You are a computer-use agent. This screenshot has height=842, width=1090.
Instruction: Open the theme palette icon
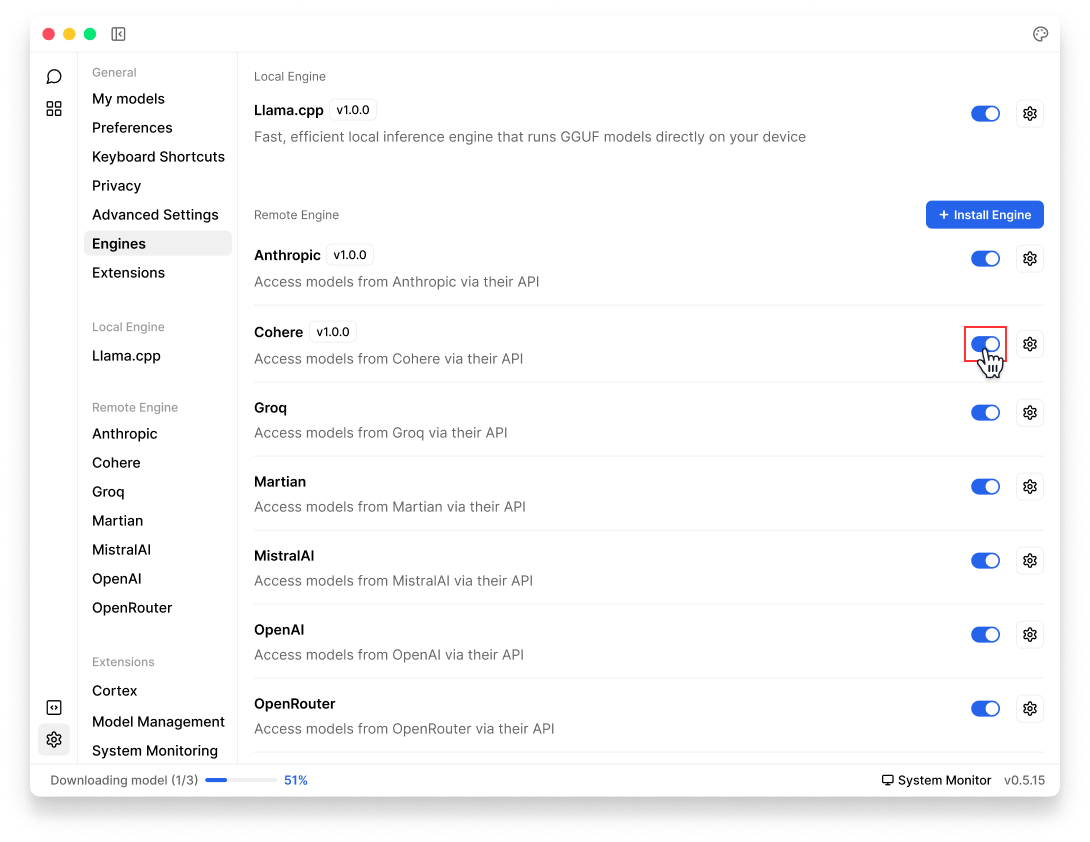1040,34
